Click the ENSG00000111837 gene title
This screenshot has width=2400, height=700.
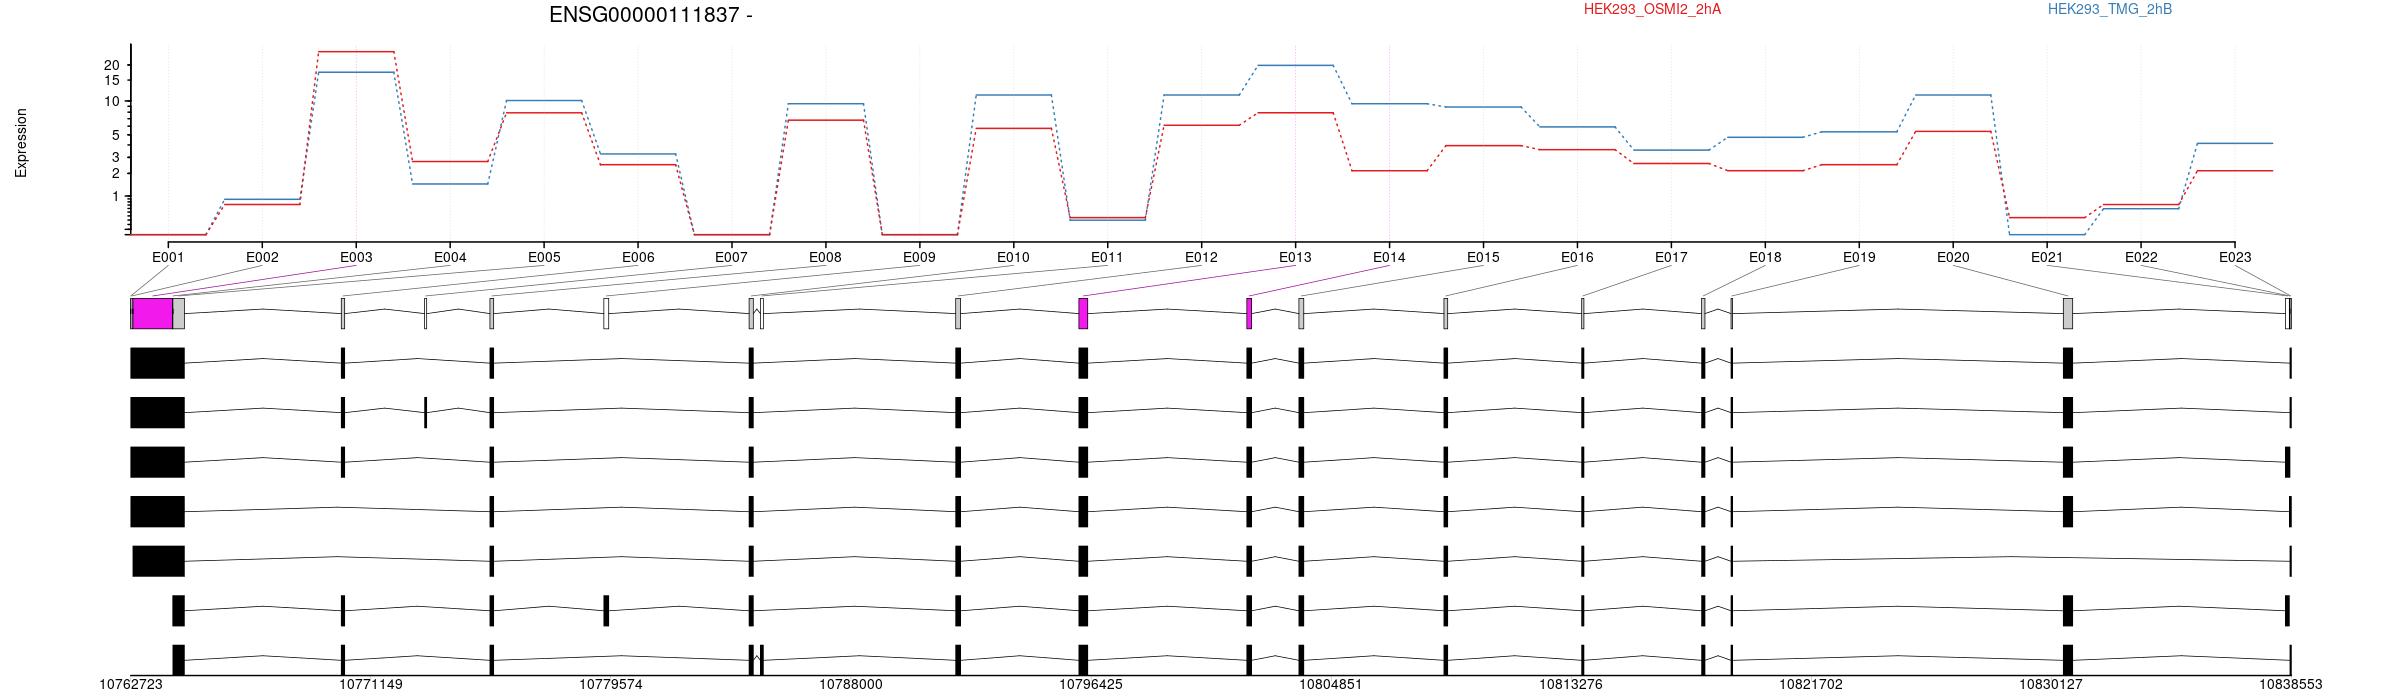pyautogui.click(x=651, y=15)
